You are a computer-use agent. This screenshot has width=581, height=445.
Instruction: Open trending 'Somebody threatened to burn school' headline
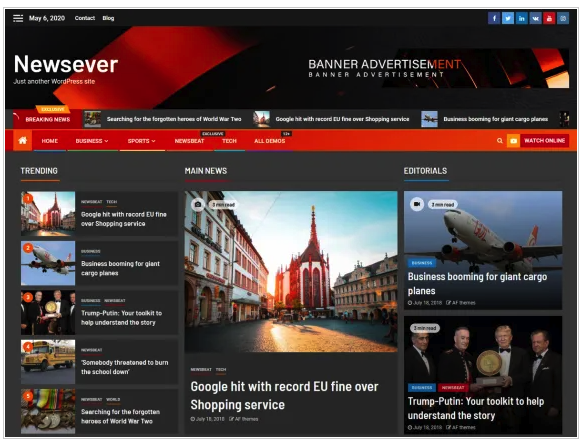tap(124, 367)
